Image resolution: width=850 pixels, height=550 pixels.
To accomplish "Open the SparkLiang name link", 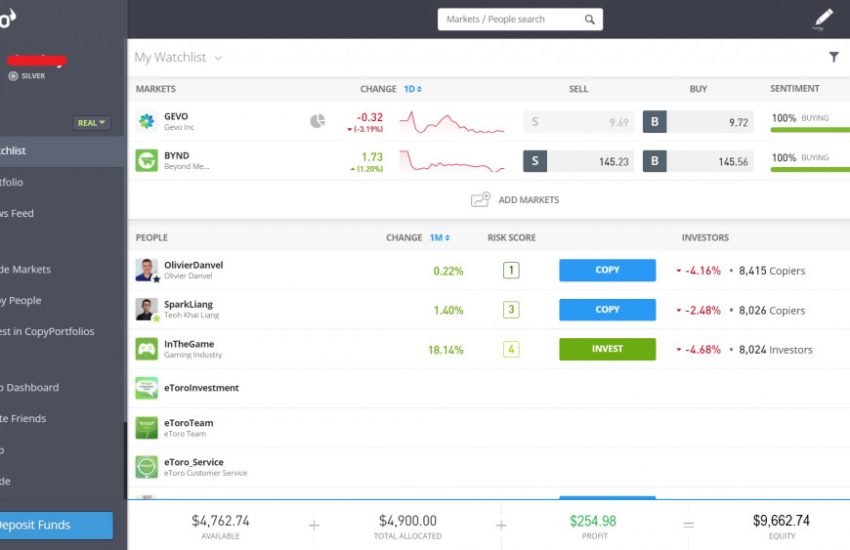I will coord(188,305).
